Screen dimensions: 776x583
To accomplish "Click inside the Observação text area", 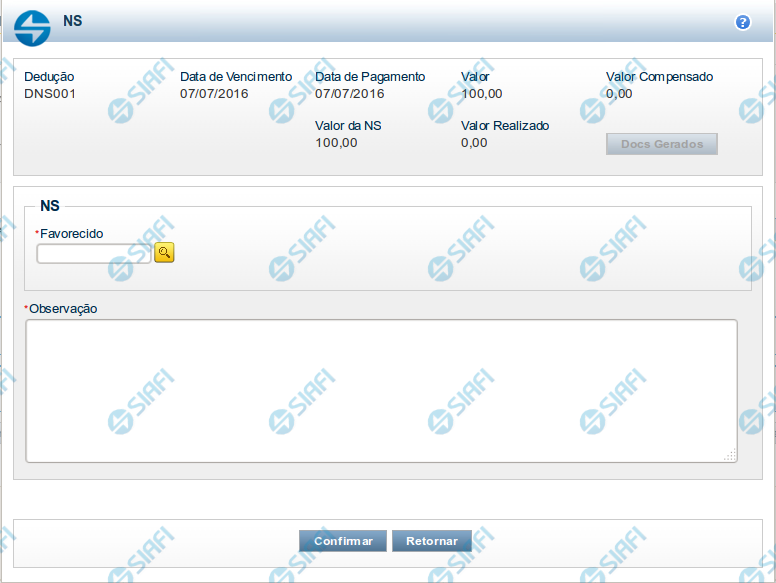I will coord(380,390).
